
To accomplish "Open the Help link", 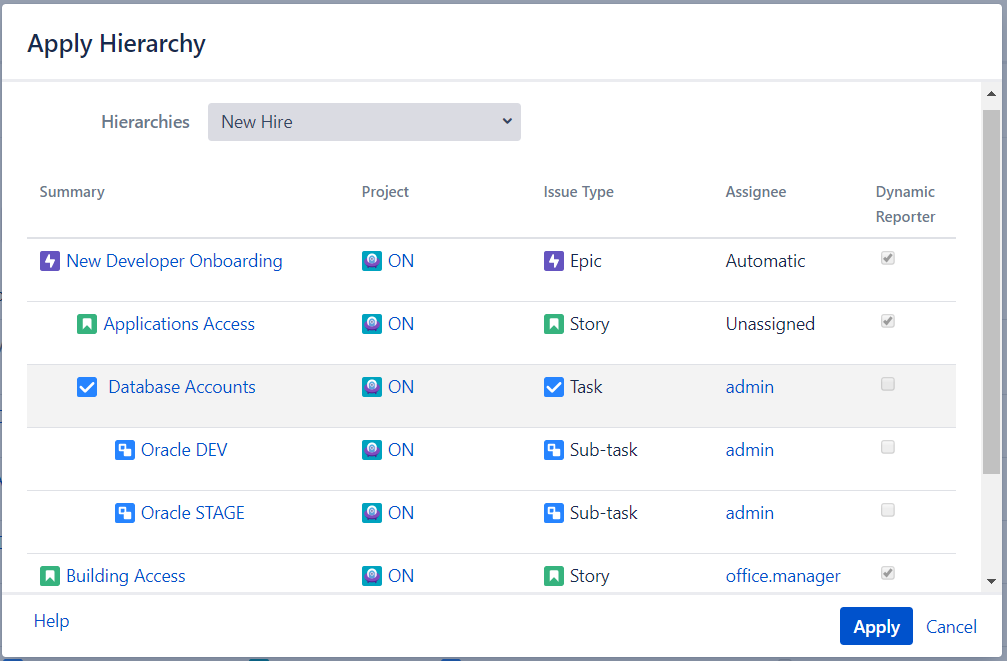I will tap(52, 621).
